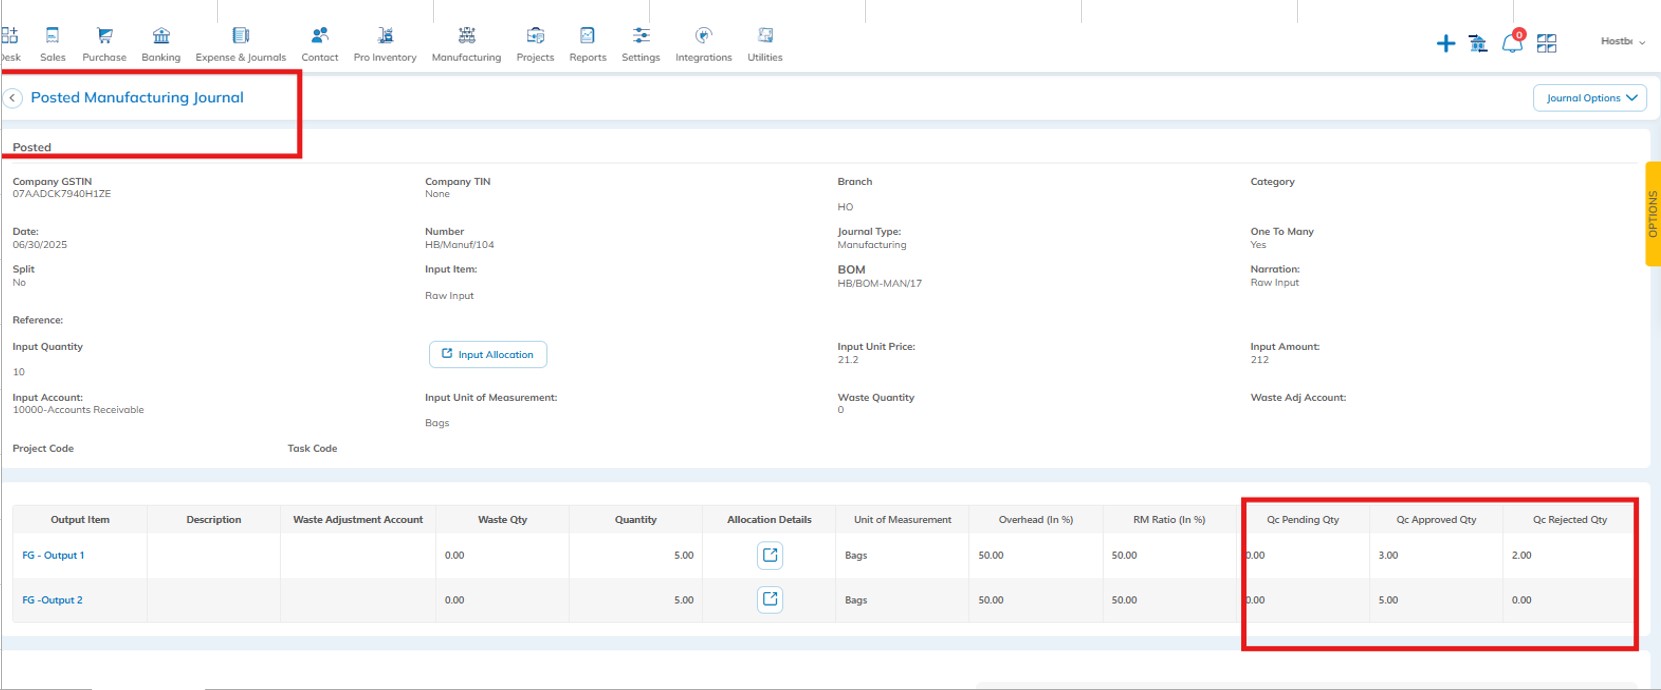Open allocation details for FG - Output 1
Image resolution: width=1661 pixels, height=690 pixels.
coord(770,555)
